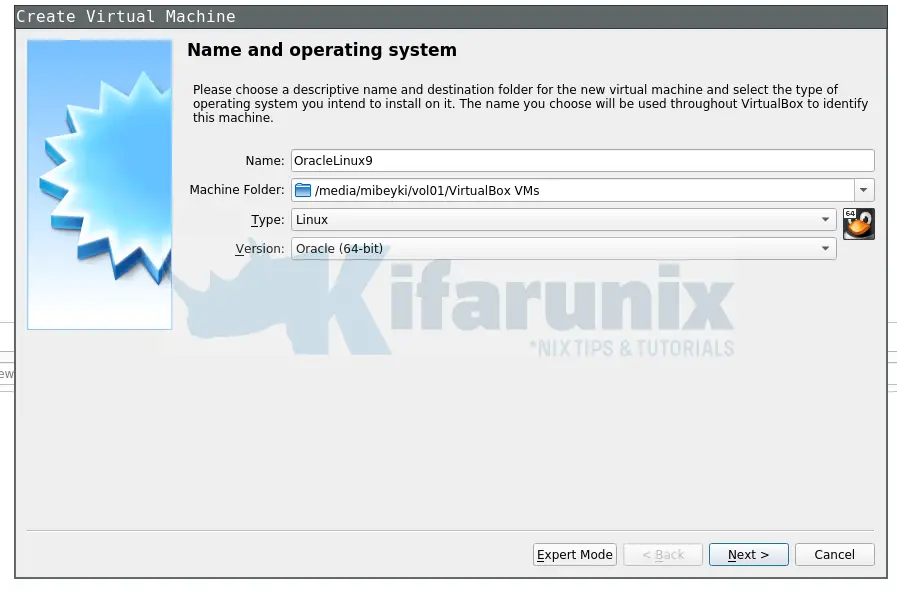Click the wizard heading Name and operating system

tap(320, 49)
